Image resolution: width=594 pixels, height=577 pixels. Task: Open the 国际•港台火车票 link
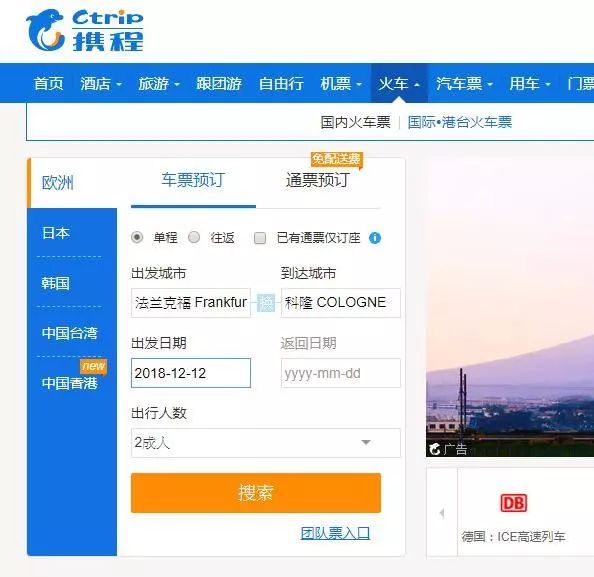coord(460,122)
